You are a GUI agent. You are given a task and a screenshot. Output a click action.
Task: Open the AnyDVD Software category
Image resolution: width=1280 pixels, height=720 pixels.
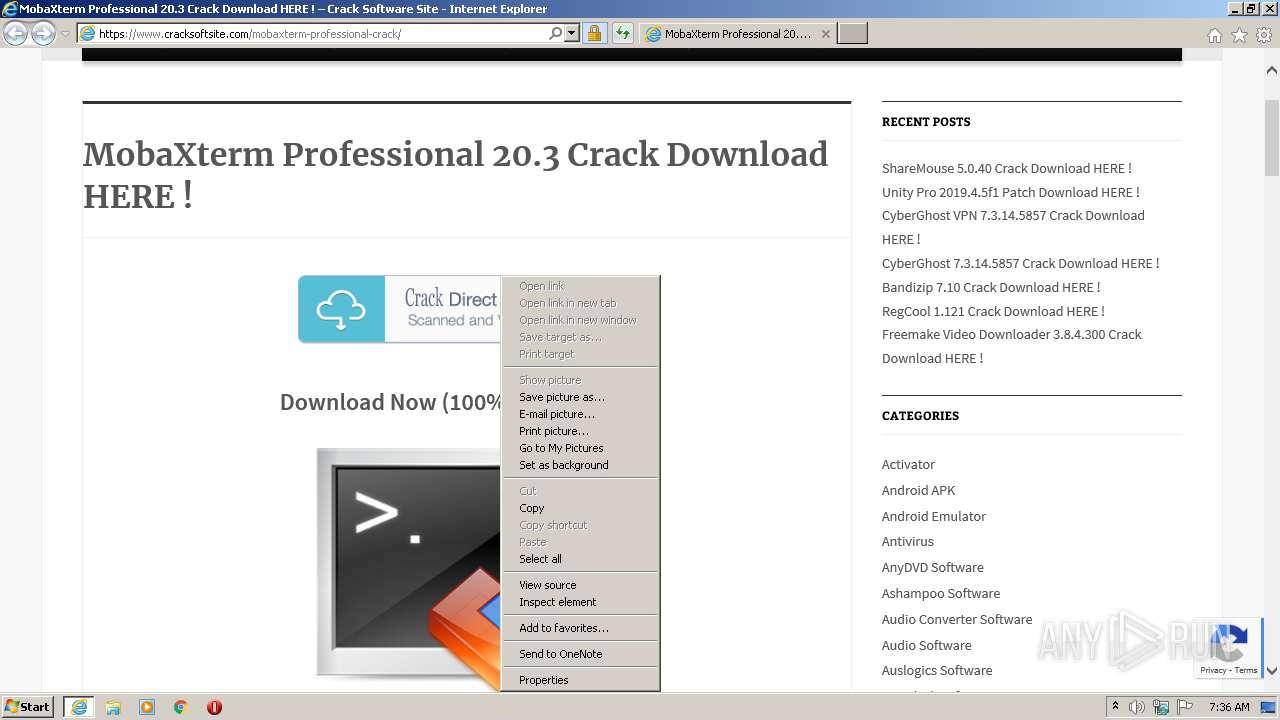pos(933,567)
